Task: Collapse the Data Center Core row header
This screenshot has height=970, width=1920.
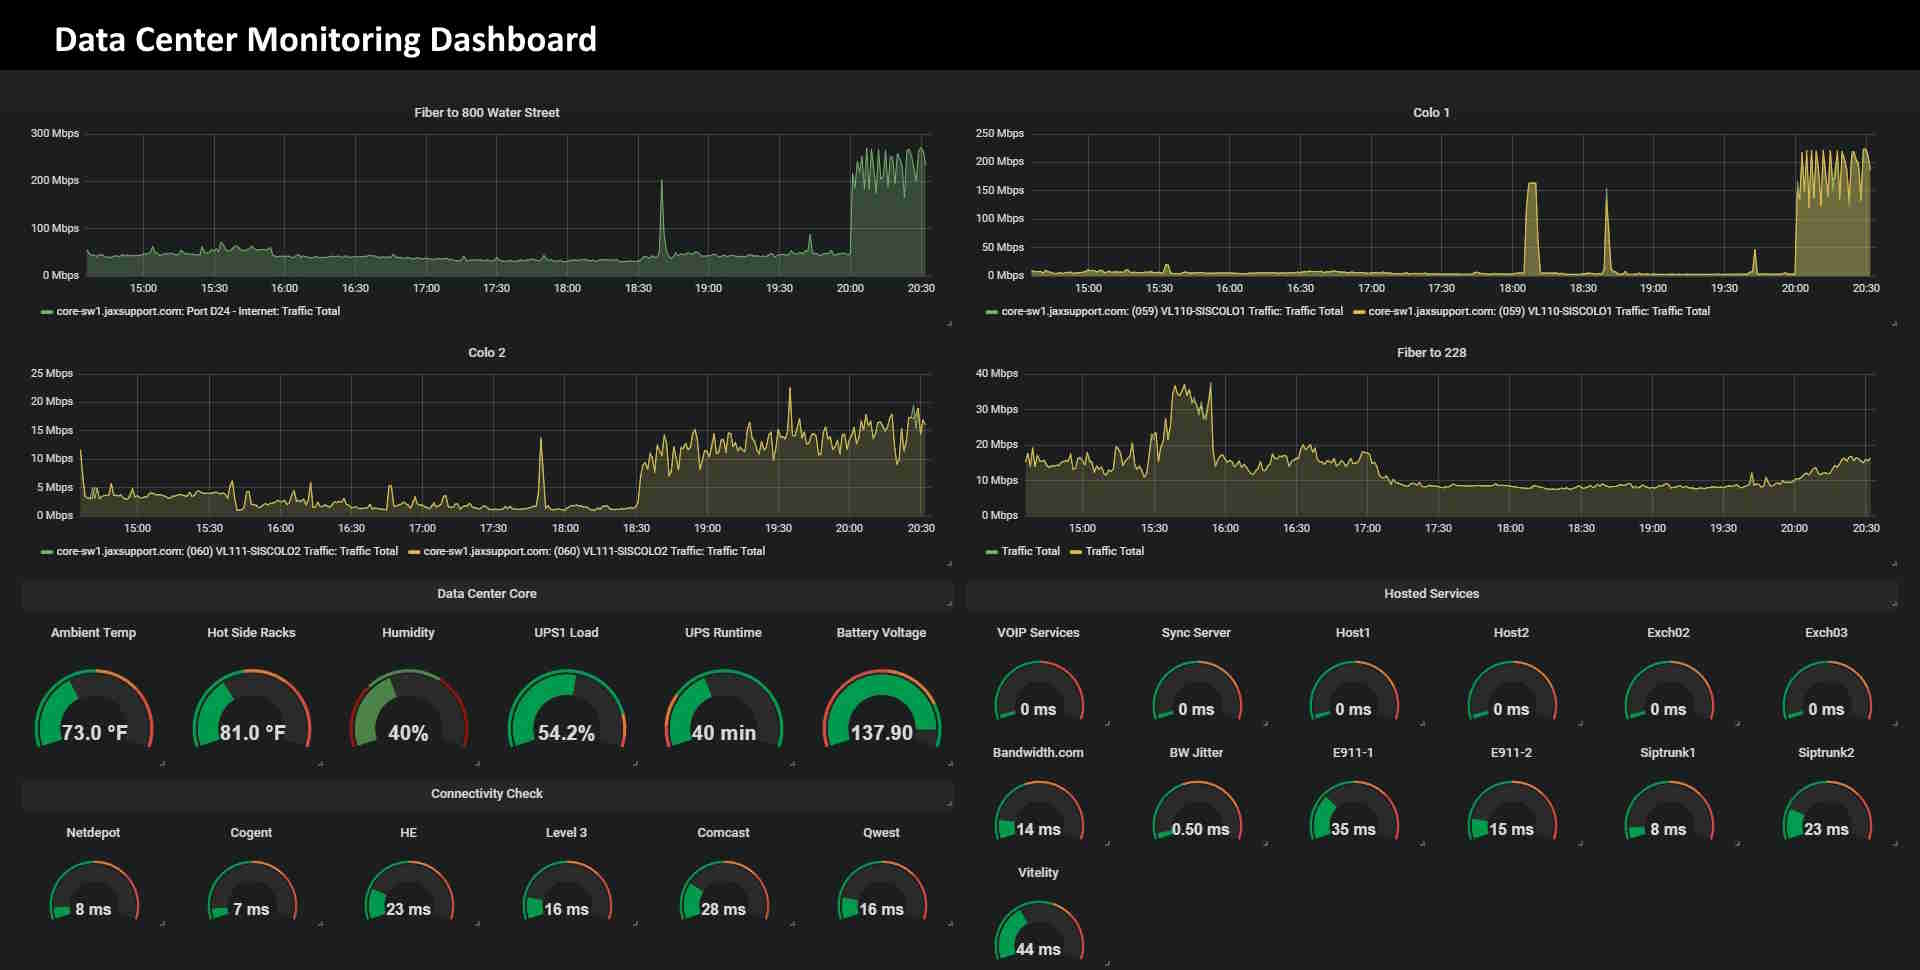Action: [487, 594]
